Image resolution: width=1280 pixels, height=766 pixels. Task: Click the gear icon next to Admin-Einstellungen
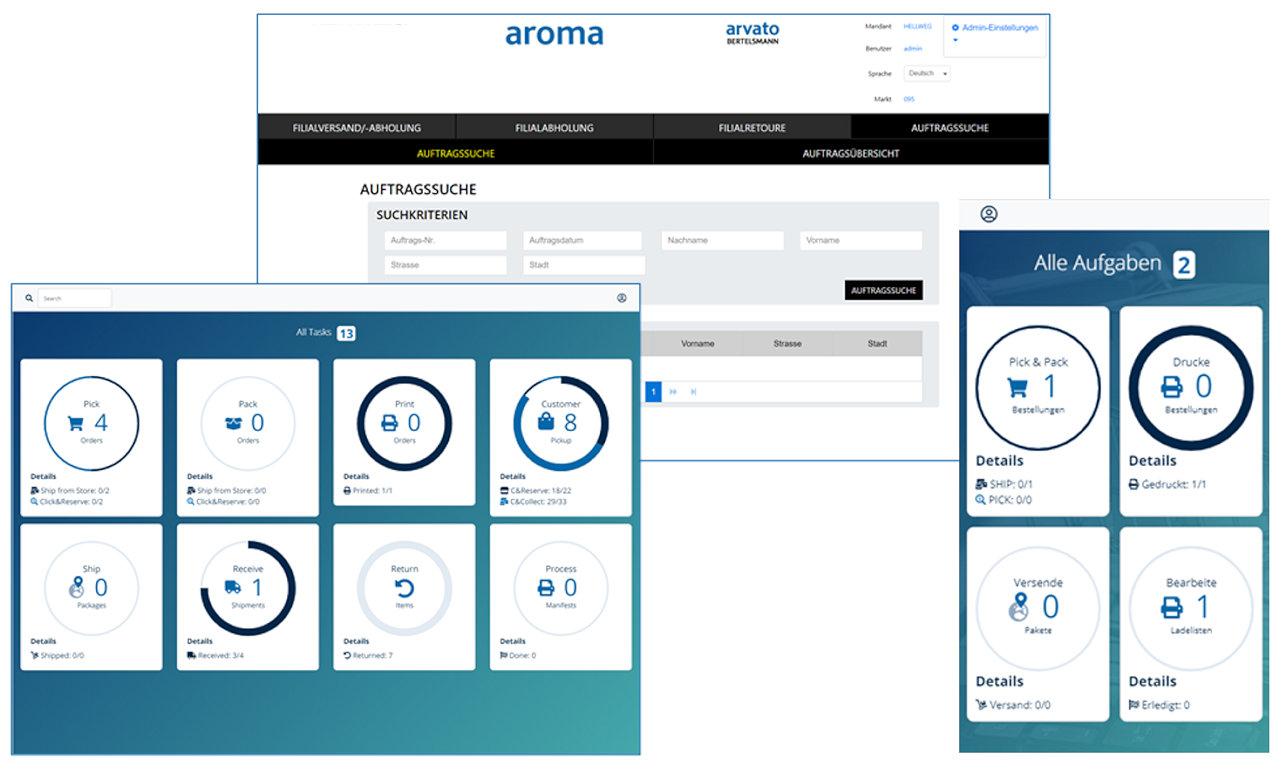956,28
